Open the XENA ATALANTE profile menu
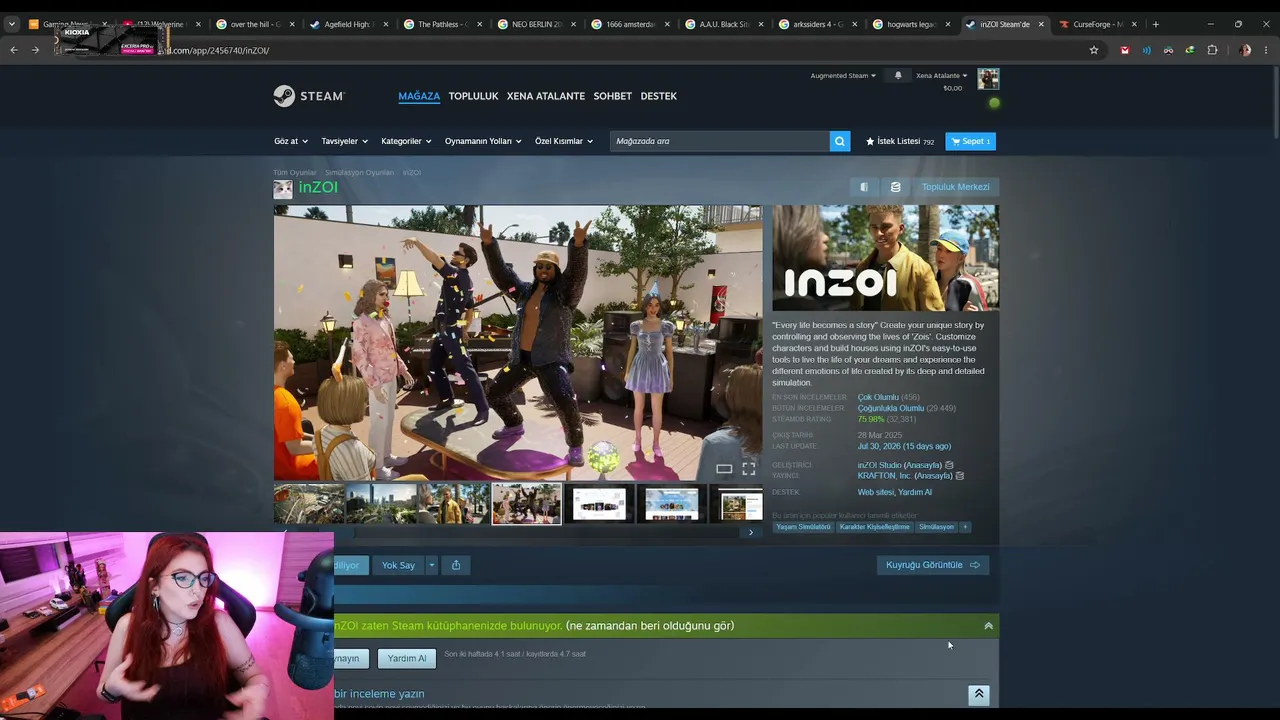 [x=546, y=96]
